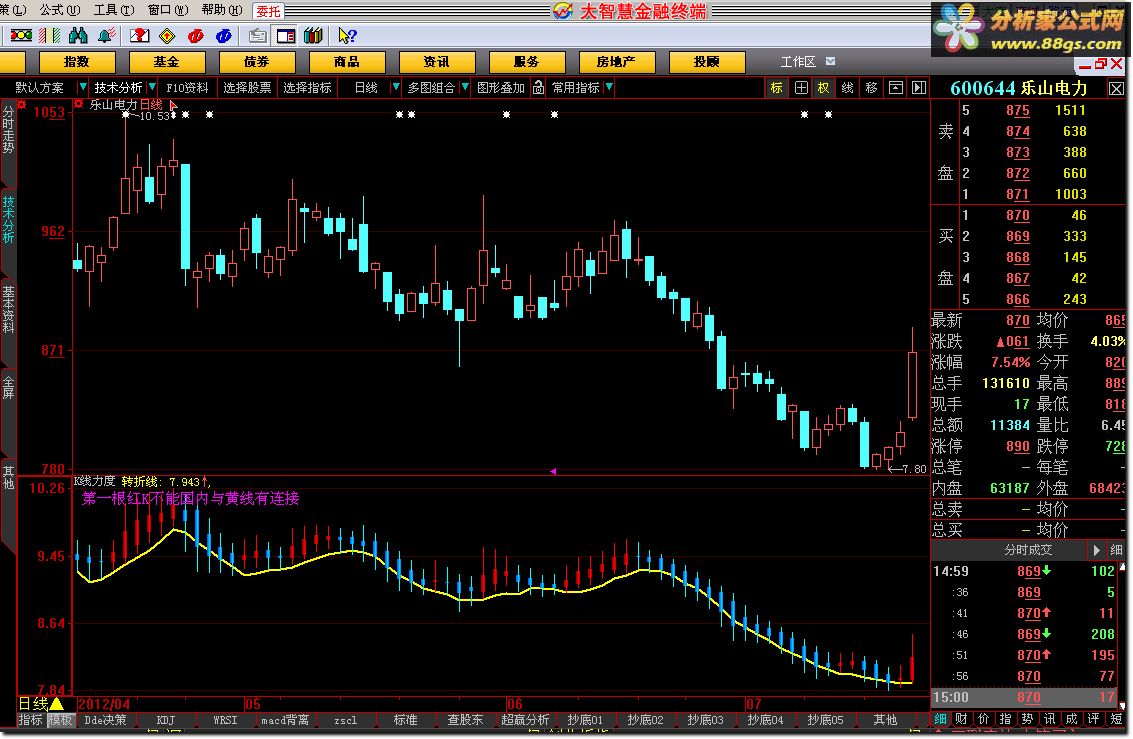Click the 资讯 yellow button
The width and height of the screenshot is (1133, 739).
click(x=436, y=62)
